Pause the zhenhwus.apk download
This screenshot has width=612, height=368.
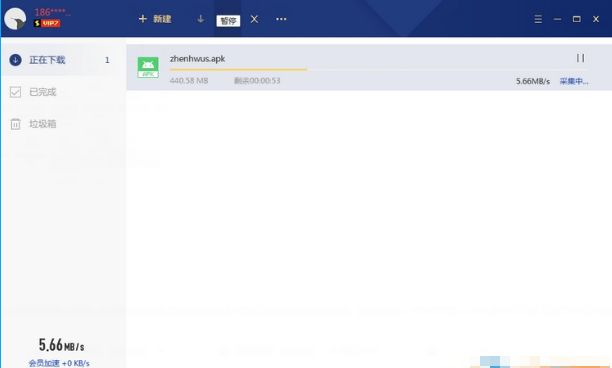[581, 58]
